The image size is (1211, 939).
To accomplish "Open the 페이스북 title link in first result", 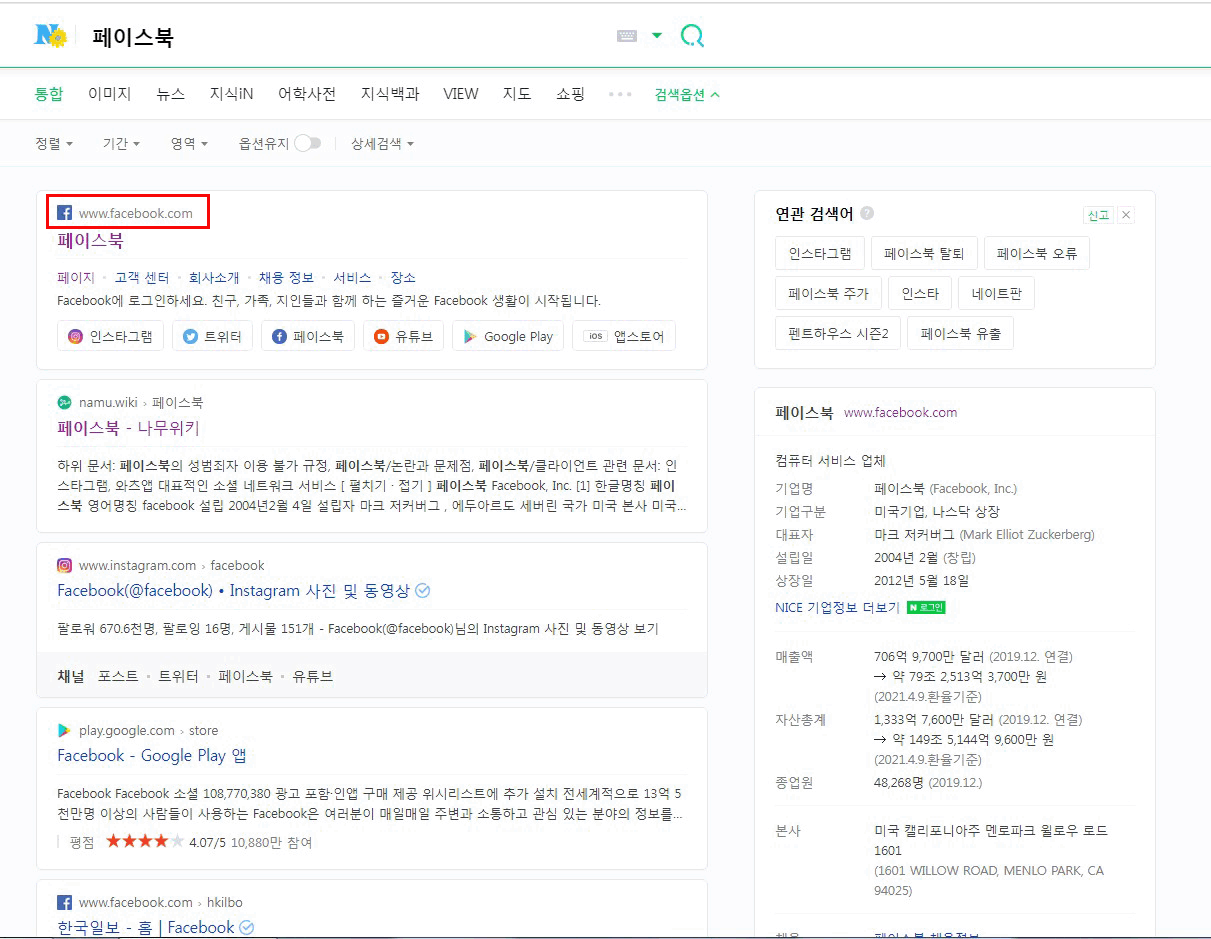I will coord(90,241).
